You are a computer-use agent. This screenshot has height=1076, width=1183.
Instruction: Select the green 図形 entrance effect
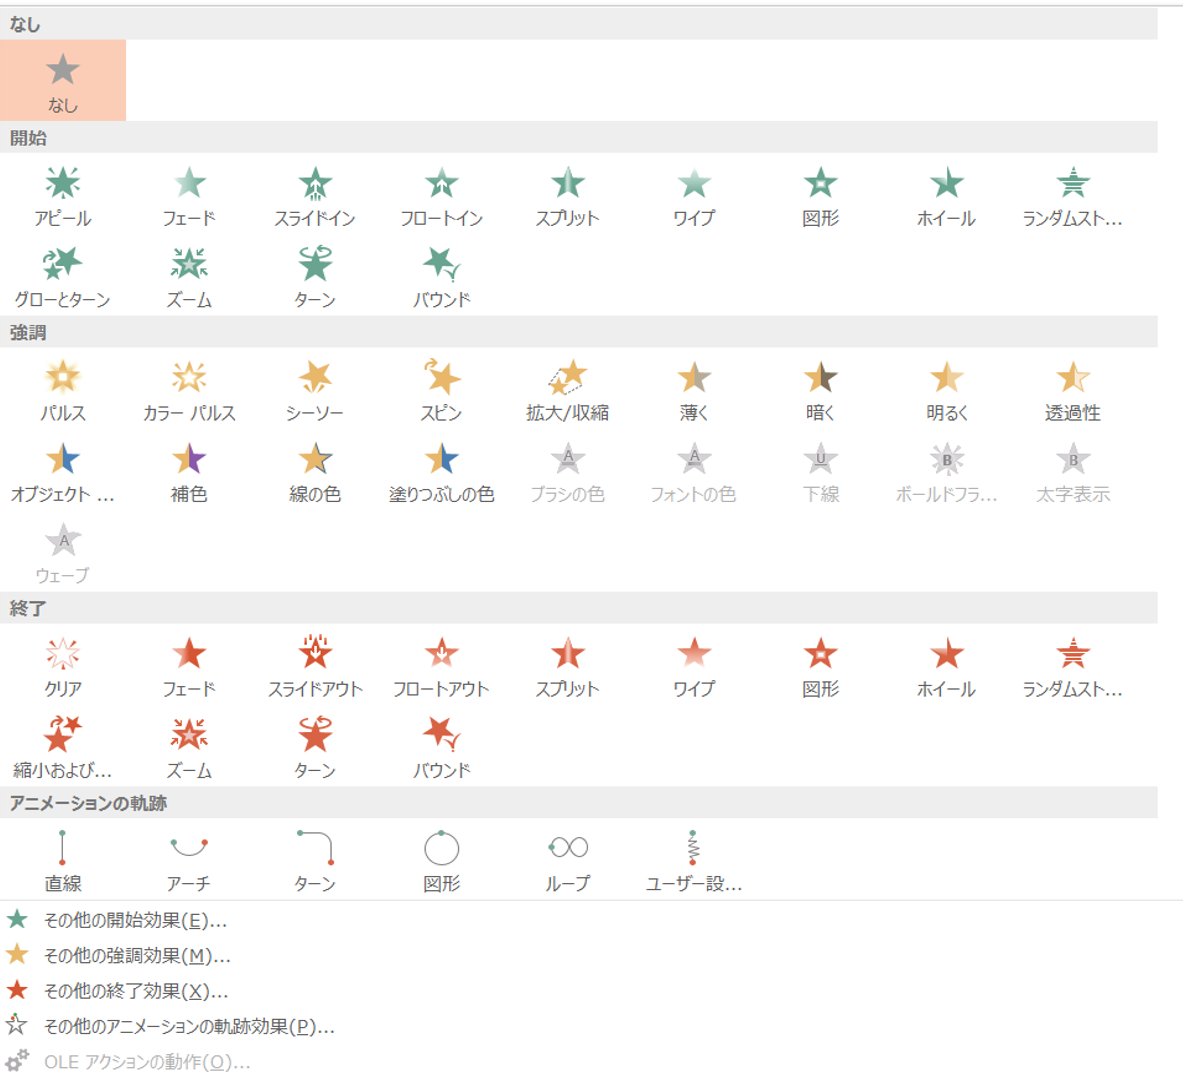(x=820, y=197)
